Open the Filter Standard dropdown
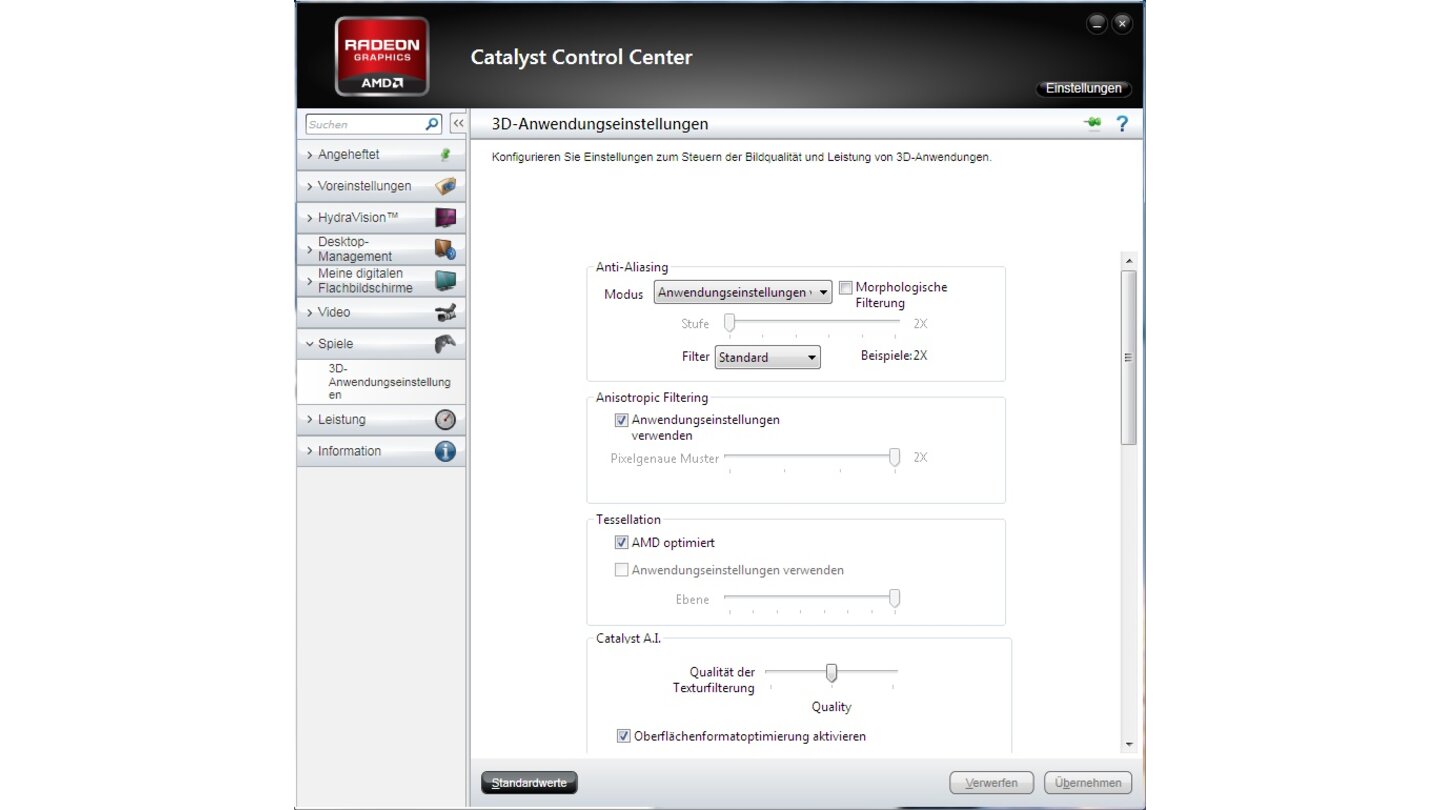 click(x=767, y=357)
